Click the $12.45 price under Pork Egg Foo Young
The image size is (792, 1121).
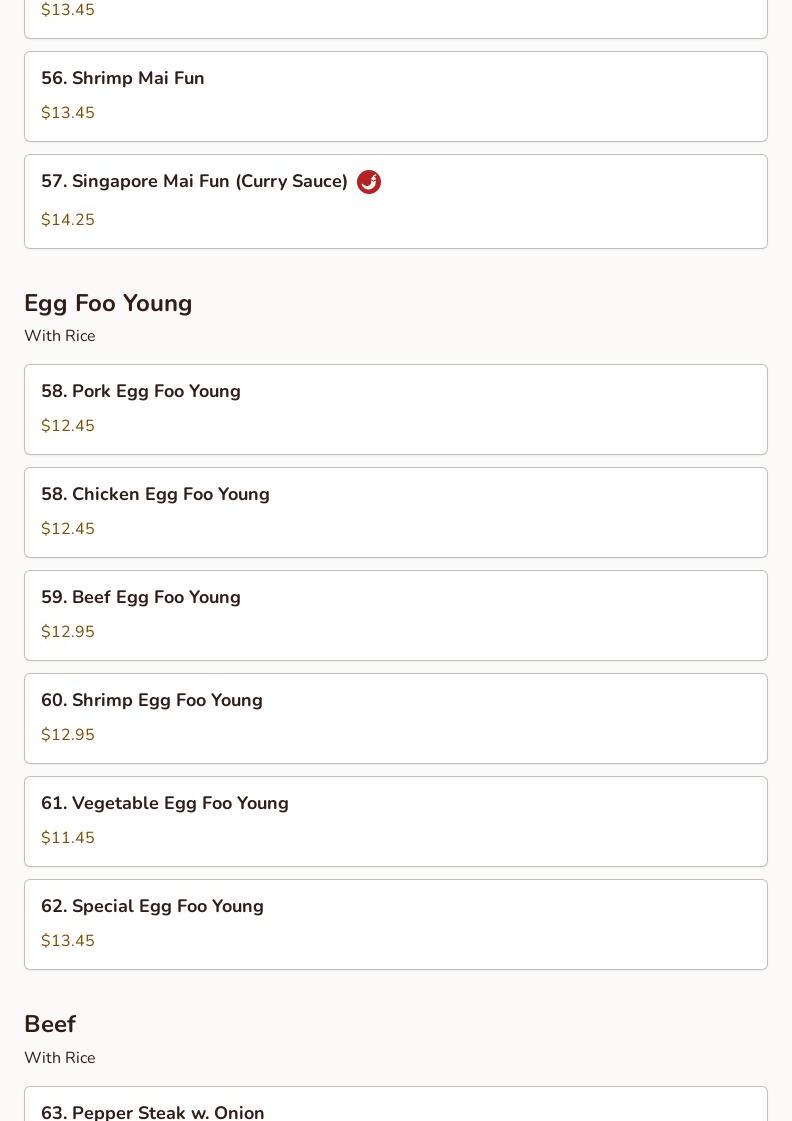point(68,426)
